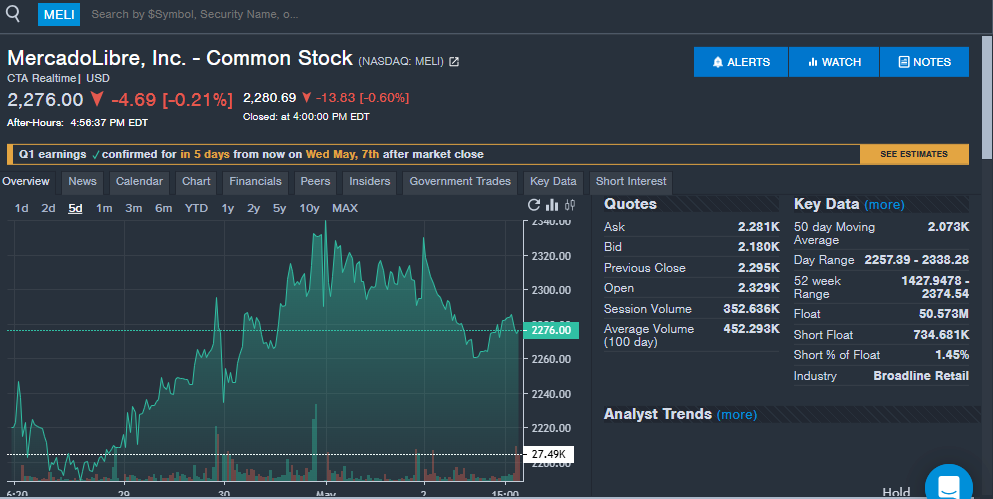Click the MercadoLibre, Inc. - Common Stock heading
Screen dimensions: 993x499
180,58
